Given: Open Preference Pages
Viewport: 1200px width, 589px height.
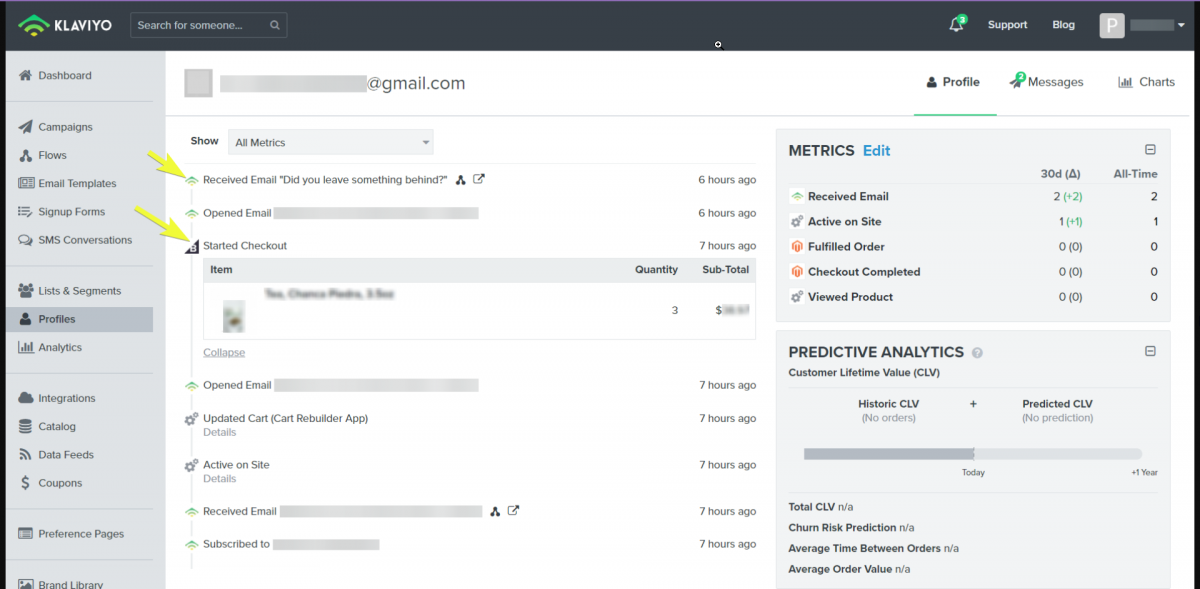Looking at the screenshot, I should [81, 534].
